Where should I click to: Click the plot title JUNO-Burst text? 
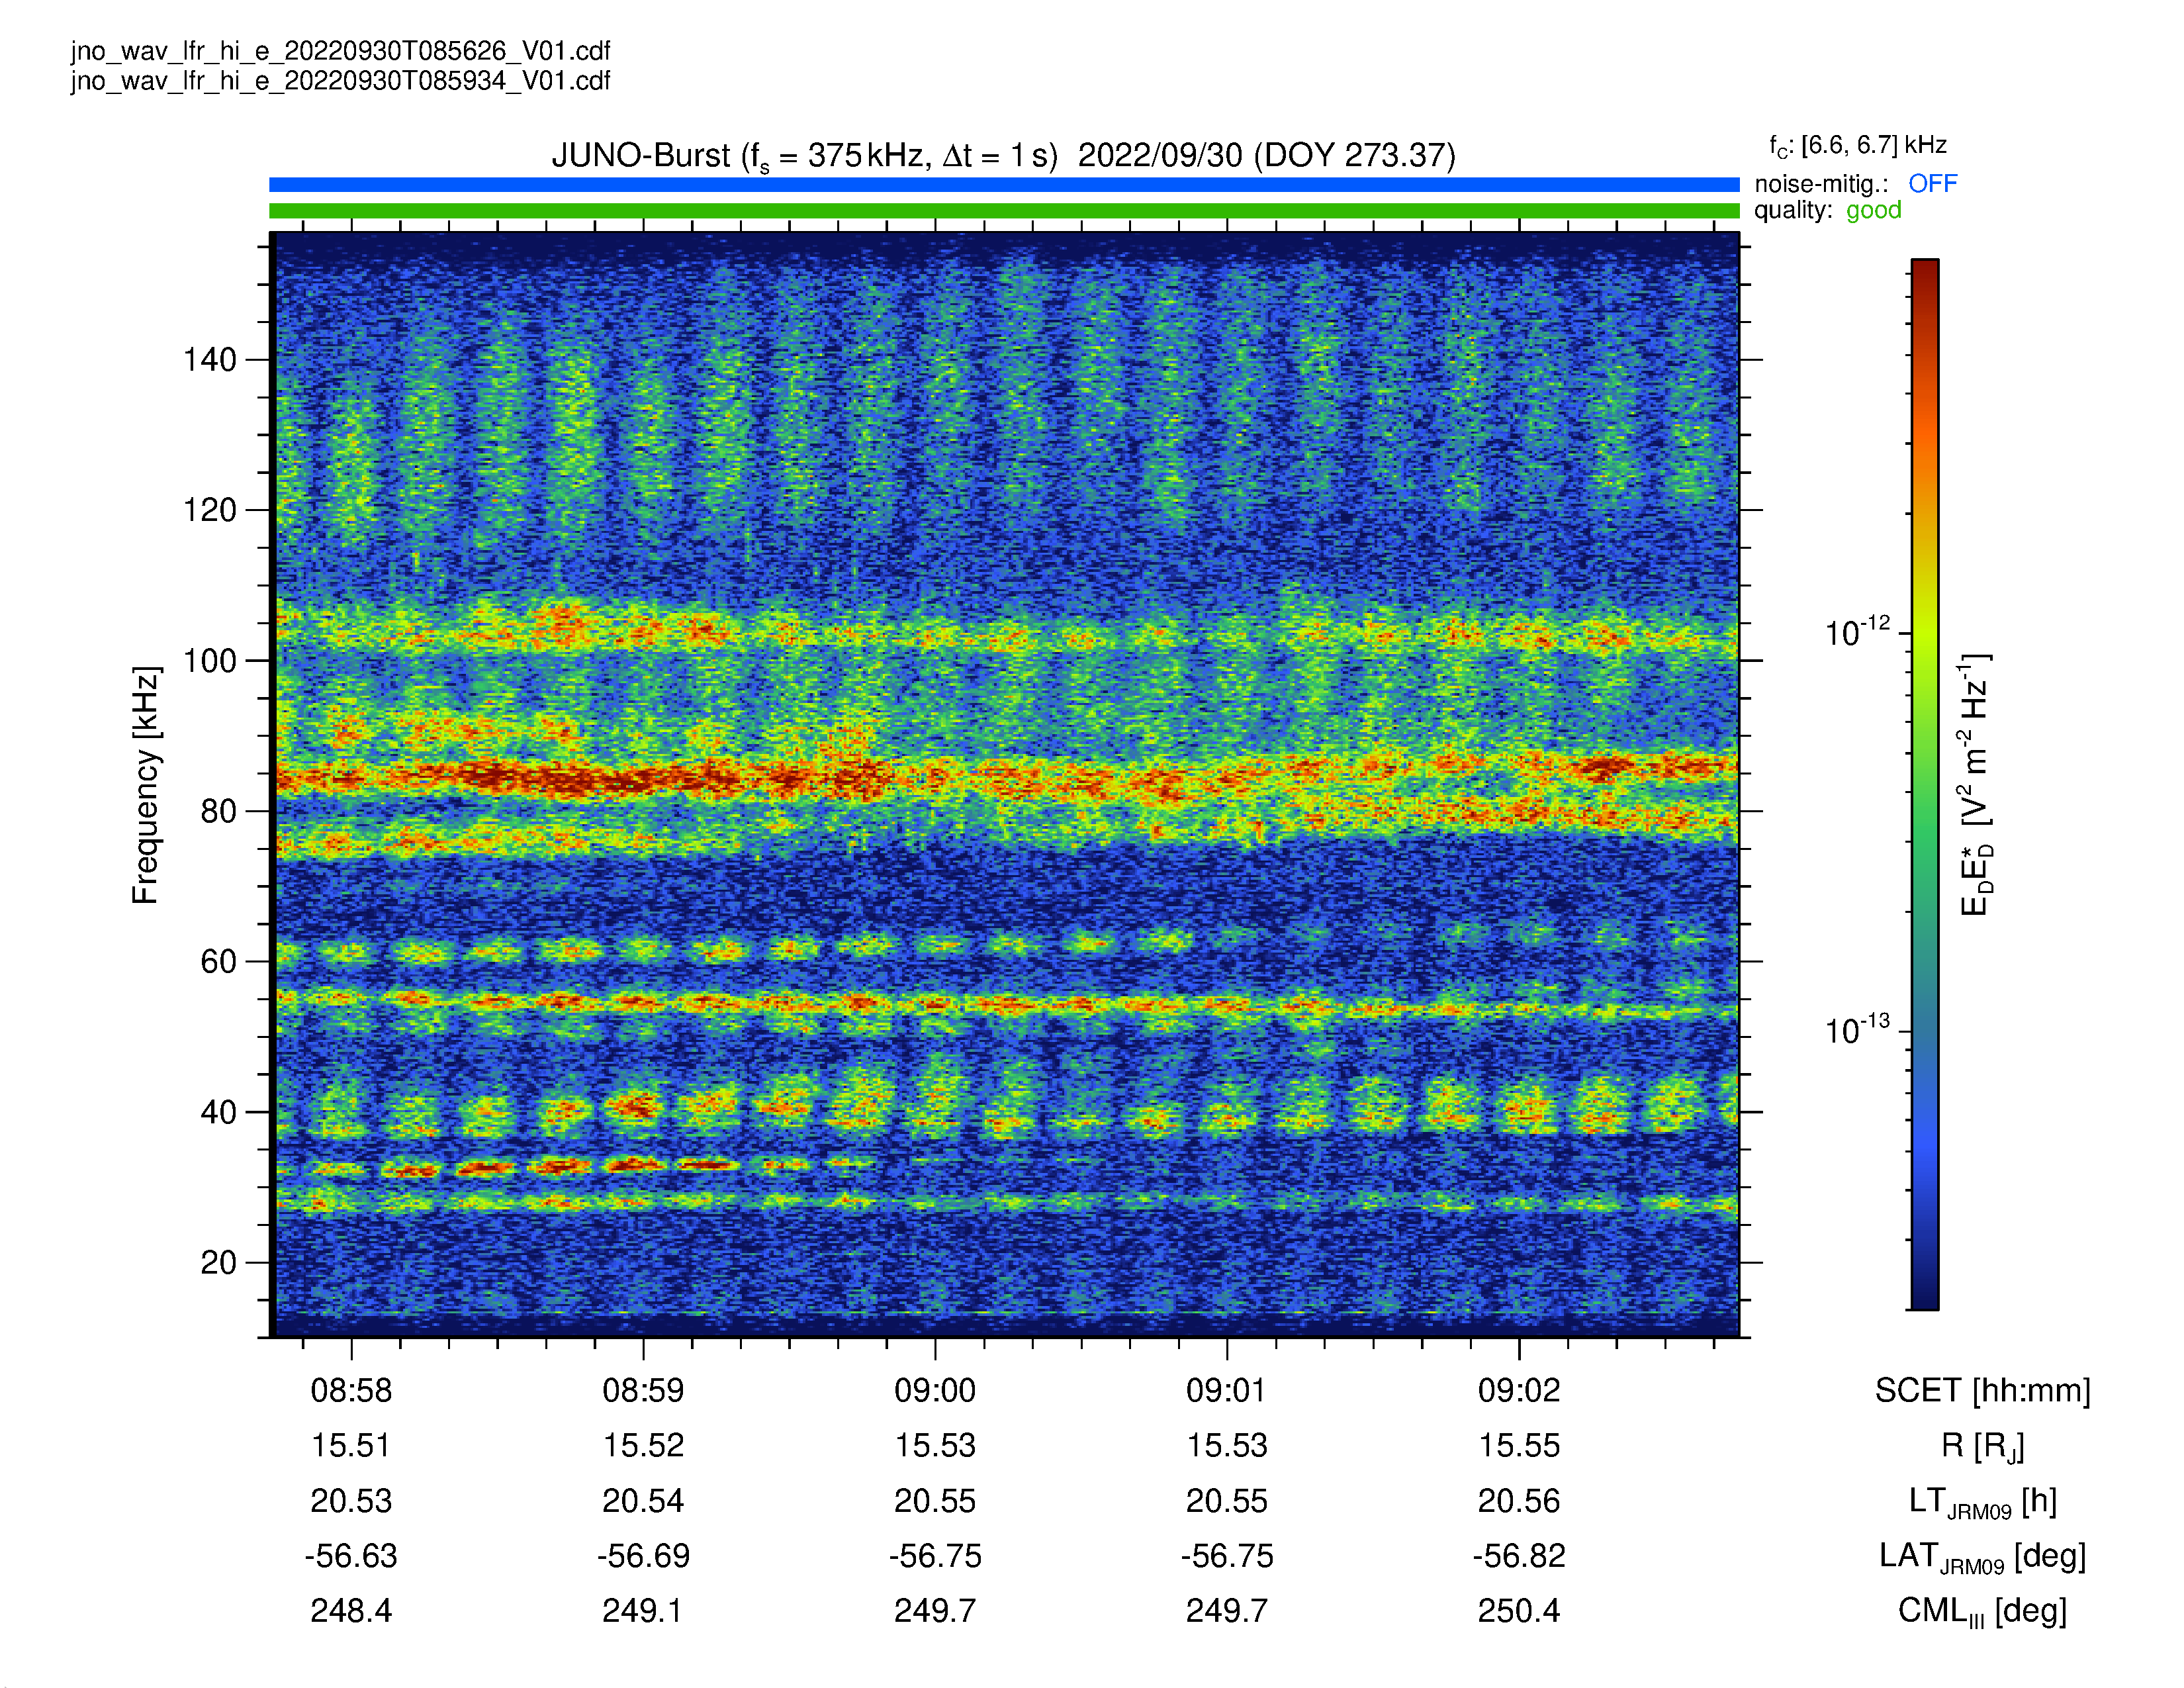pyautogui.click(x=1003, y=156)
